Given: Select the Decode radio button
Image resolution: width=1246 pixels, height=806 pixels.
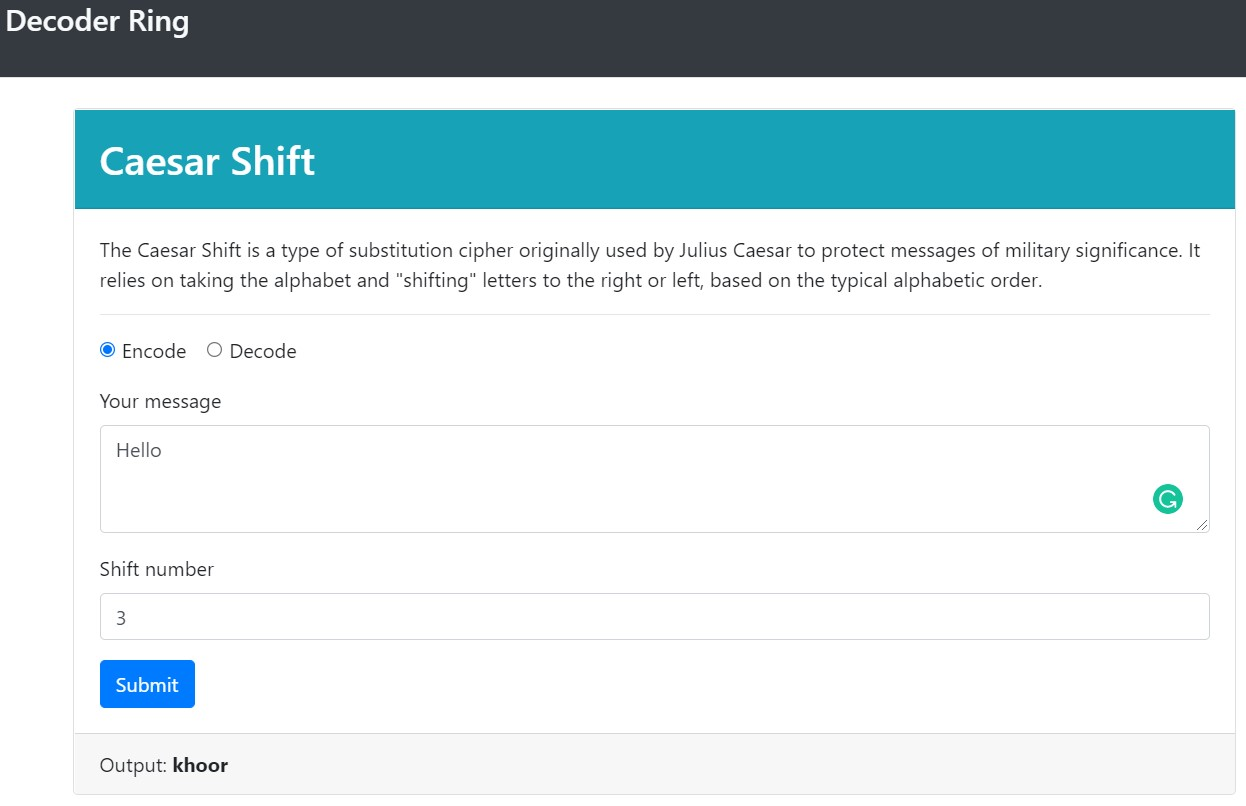Looking at the screenshot, I should pyautogui.click(x=214, y=350).
